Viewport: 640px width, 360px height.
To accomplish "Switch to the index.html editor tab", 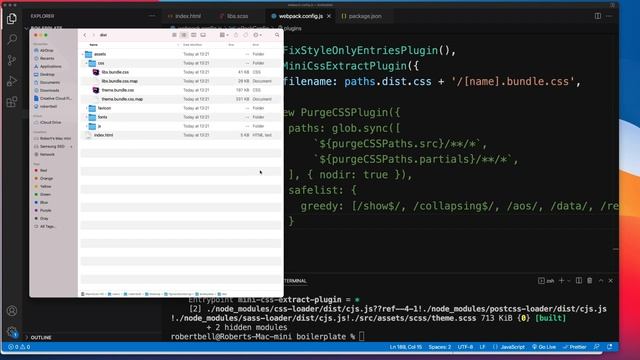I will coord(184,16).
